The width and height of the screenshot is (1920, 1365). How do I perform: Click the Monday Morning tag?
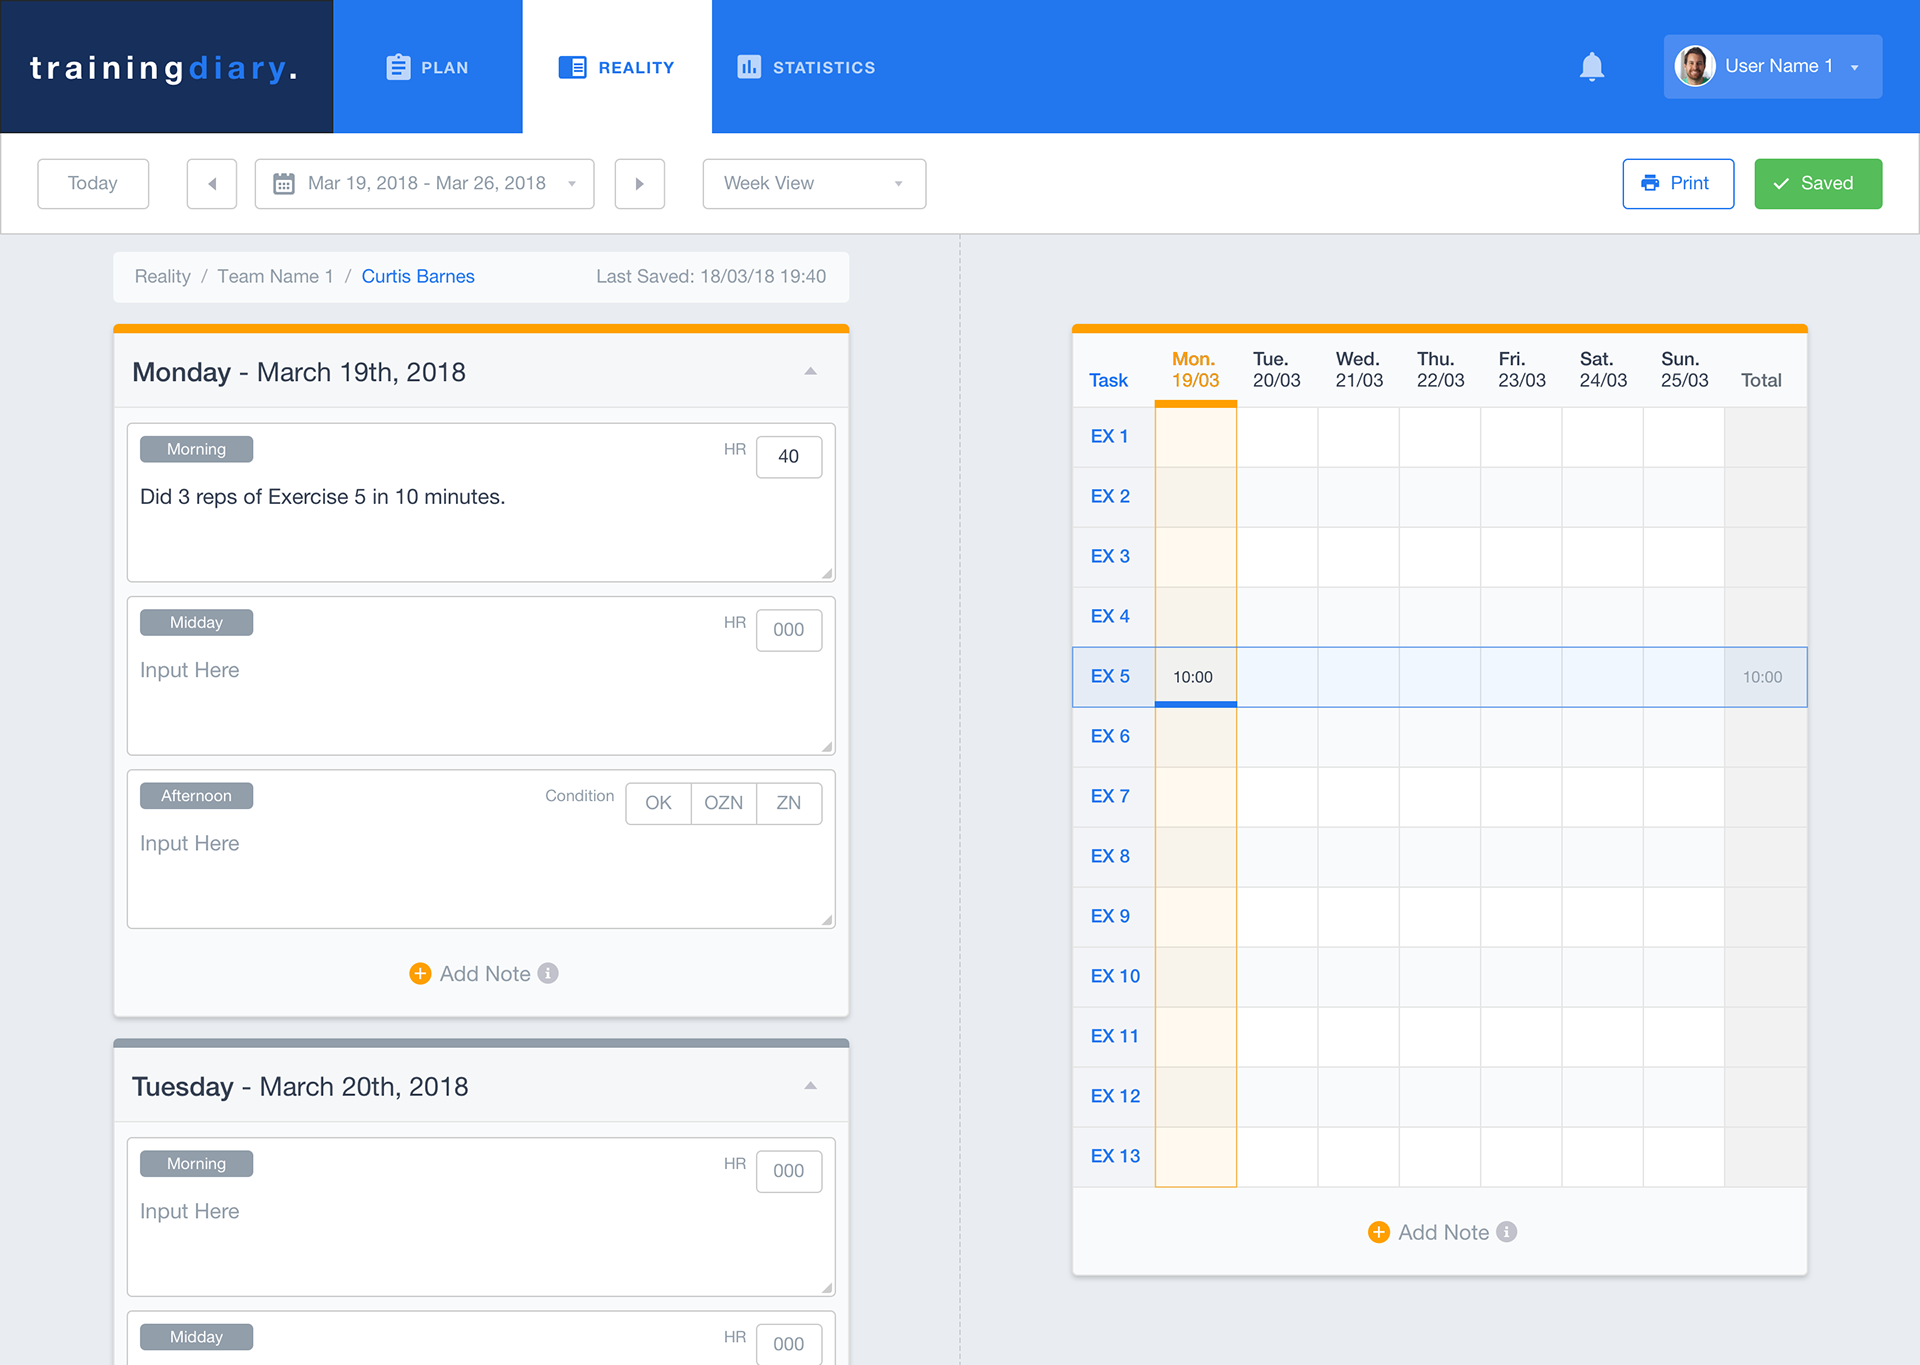point(196,449)
